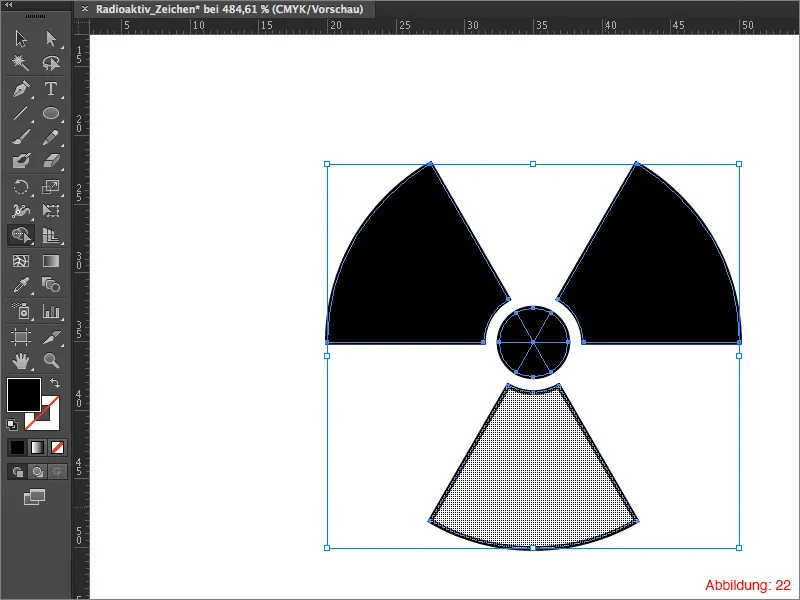
Task: Click the Stroke swatch with red slash
Action: pos(49,421)
